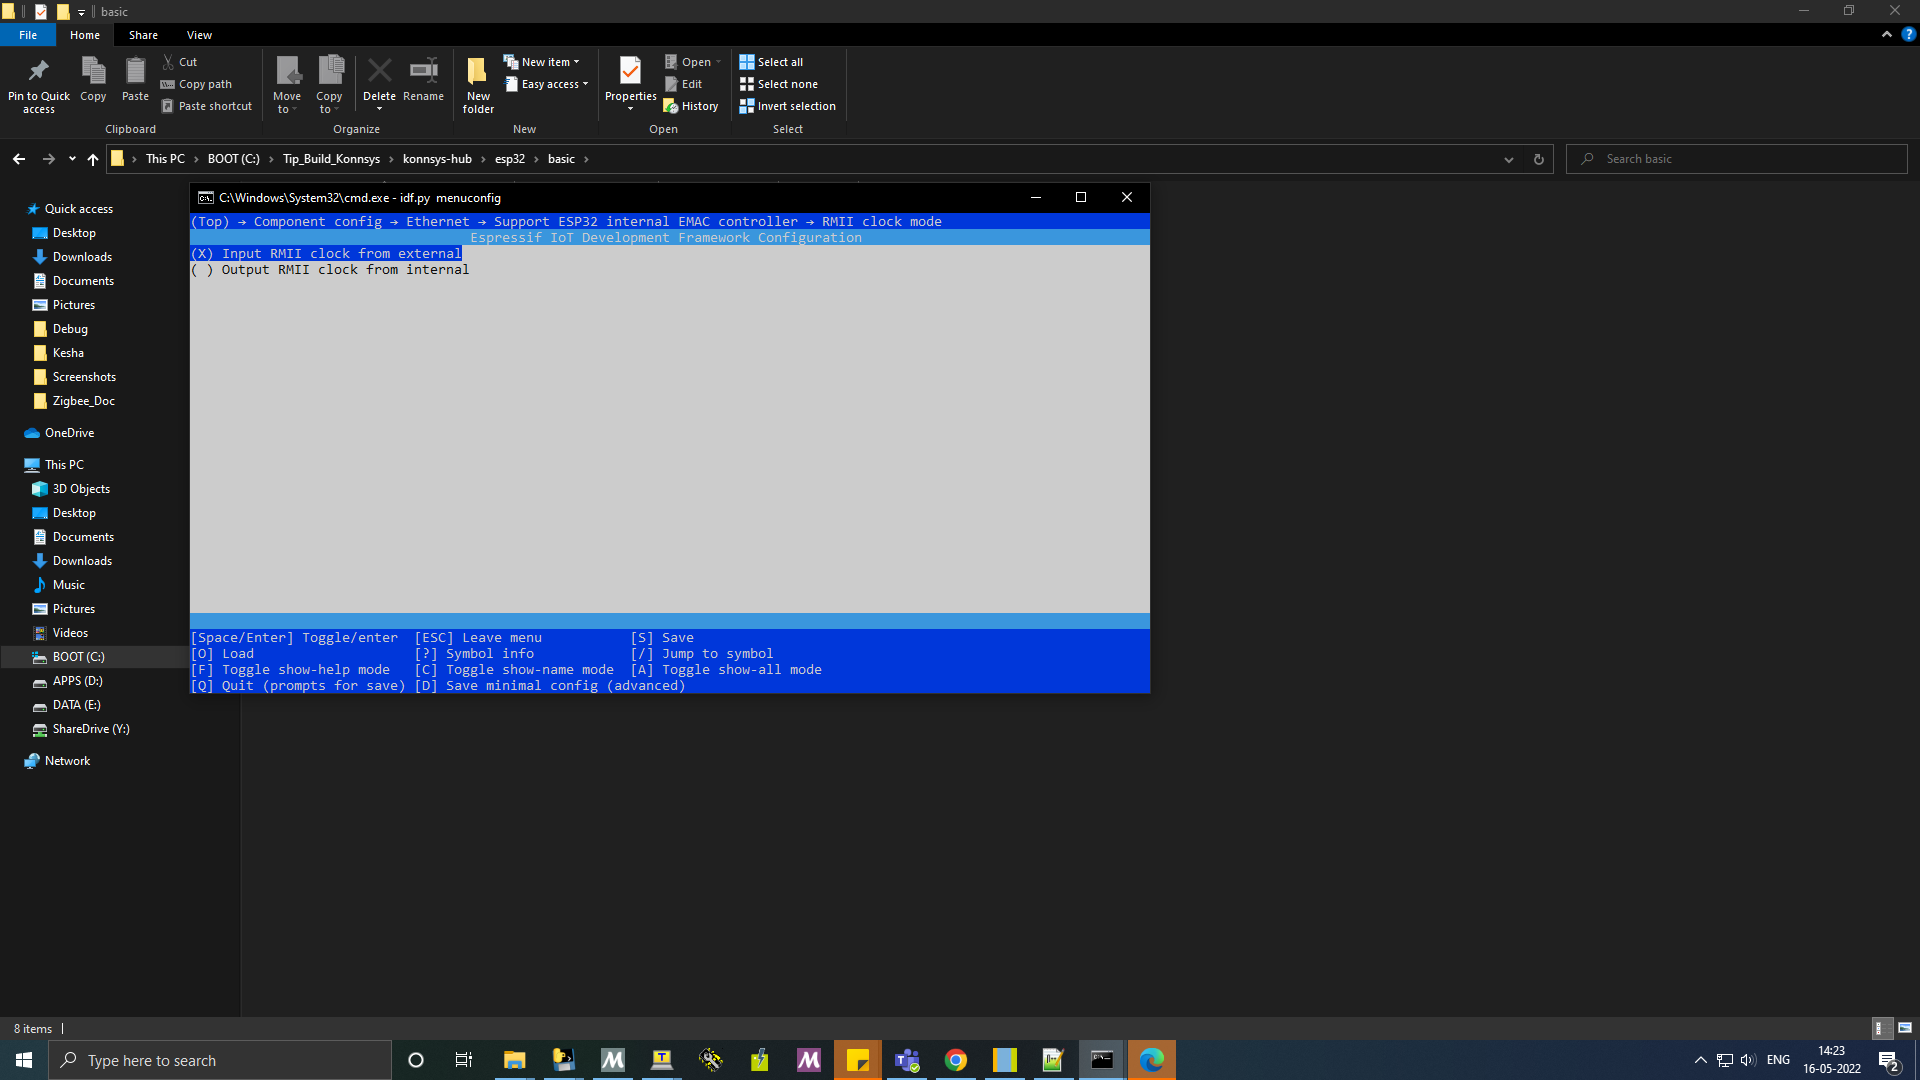
Task: Open the Explorer help icon
Action: pos(1908,34)
